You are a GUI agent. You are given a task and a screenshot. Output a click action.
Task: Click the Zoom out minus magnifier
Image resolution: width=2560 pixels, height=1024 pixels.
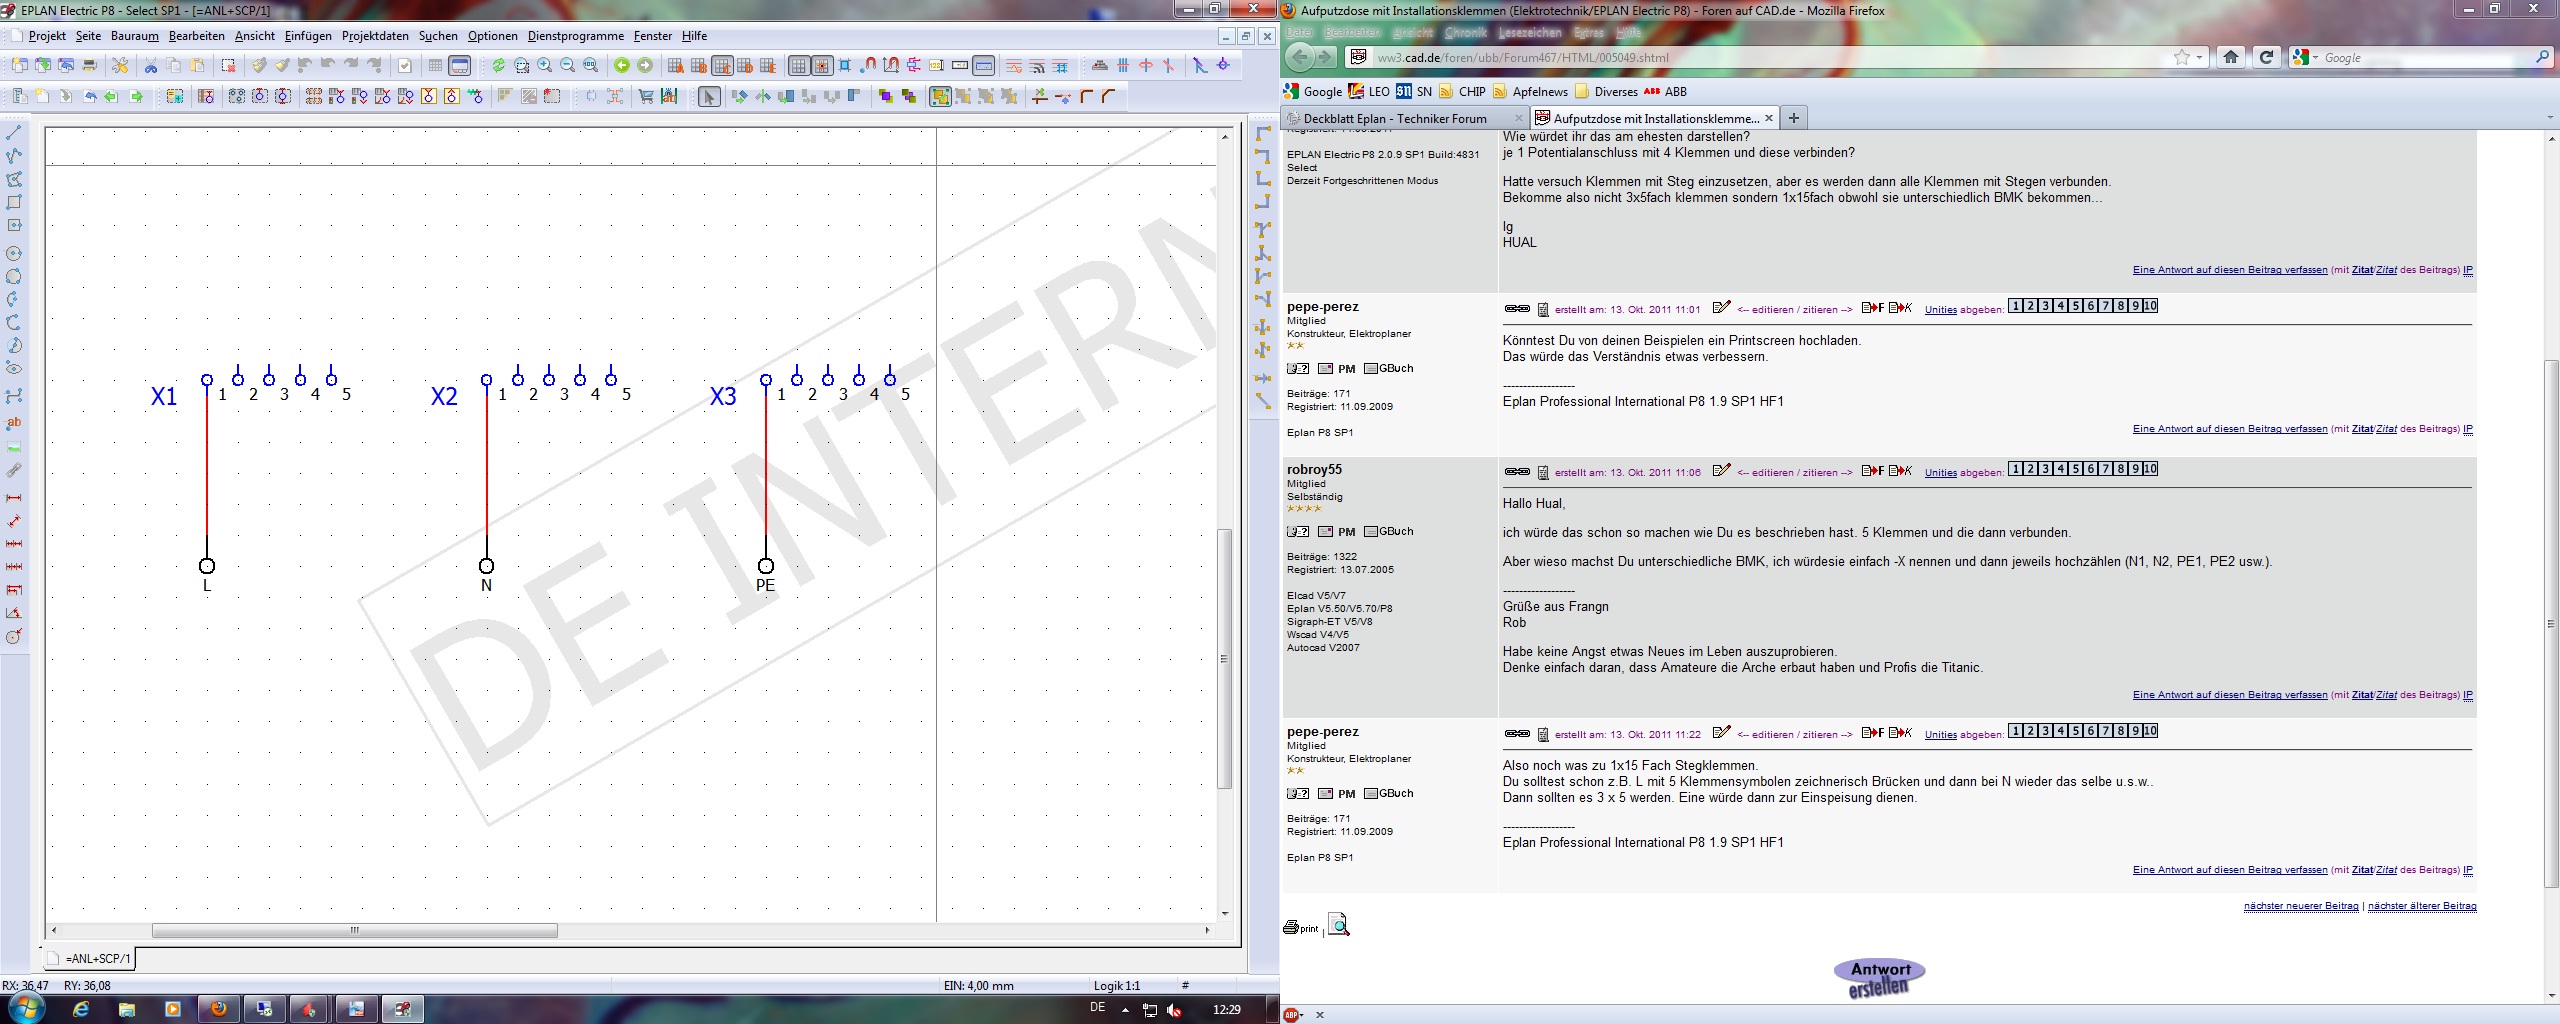pyautogui.click(x=567, y=66)
